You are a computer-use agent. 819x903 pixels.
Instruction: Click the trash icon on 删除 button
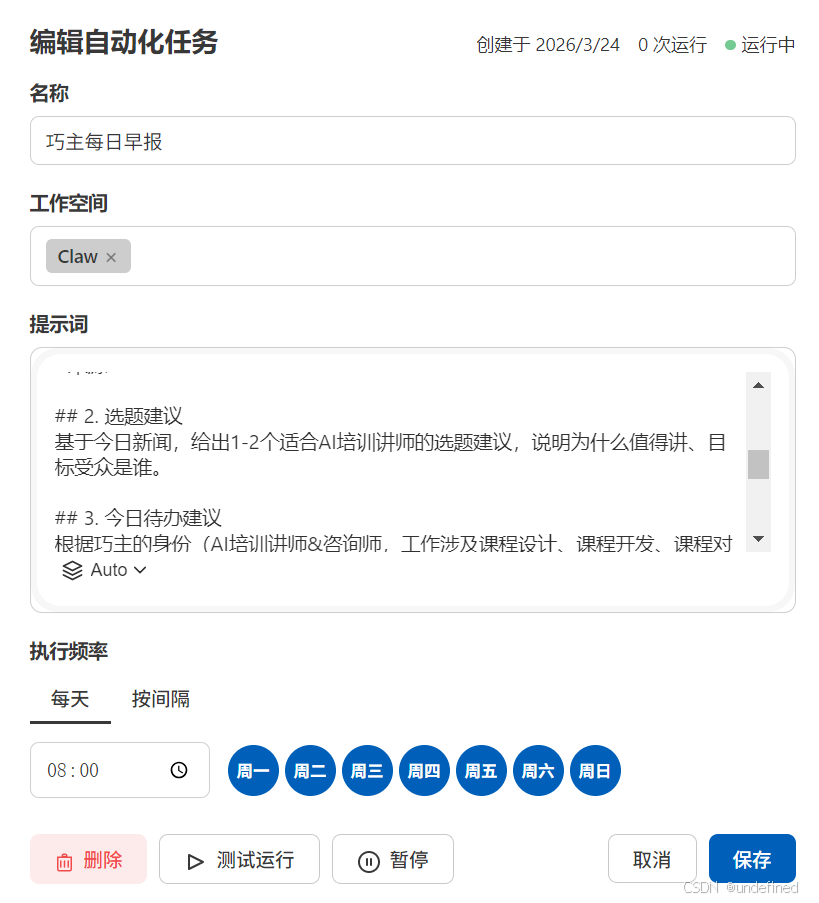click(65, 862)
